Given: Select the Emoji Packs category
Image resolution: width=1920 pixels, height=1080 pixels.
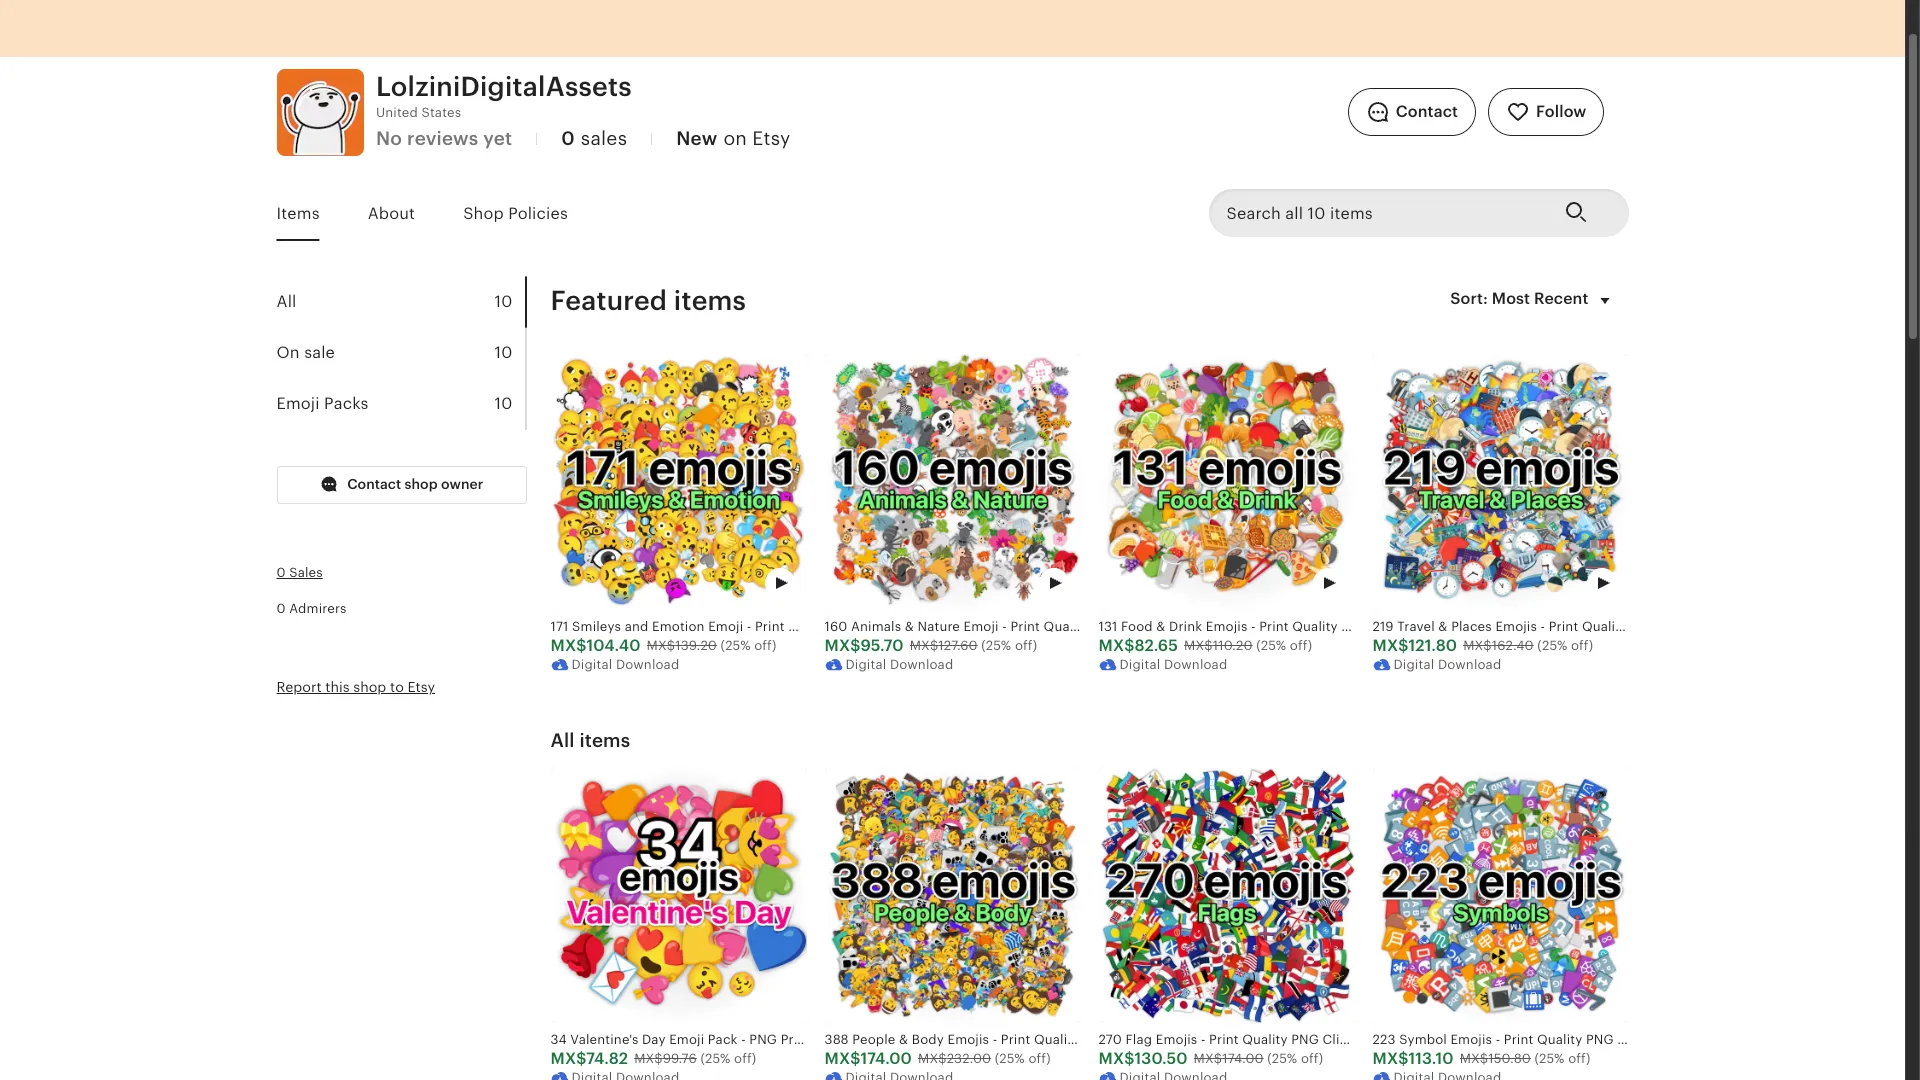Looking at the screenshot, I should point(322,403).
